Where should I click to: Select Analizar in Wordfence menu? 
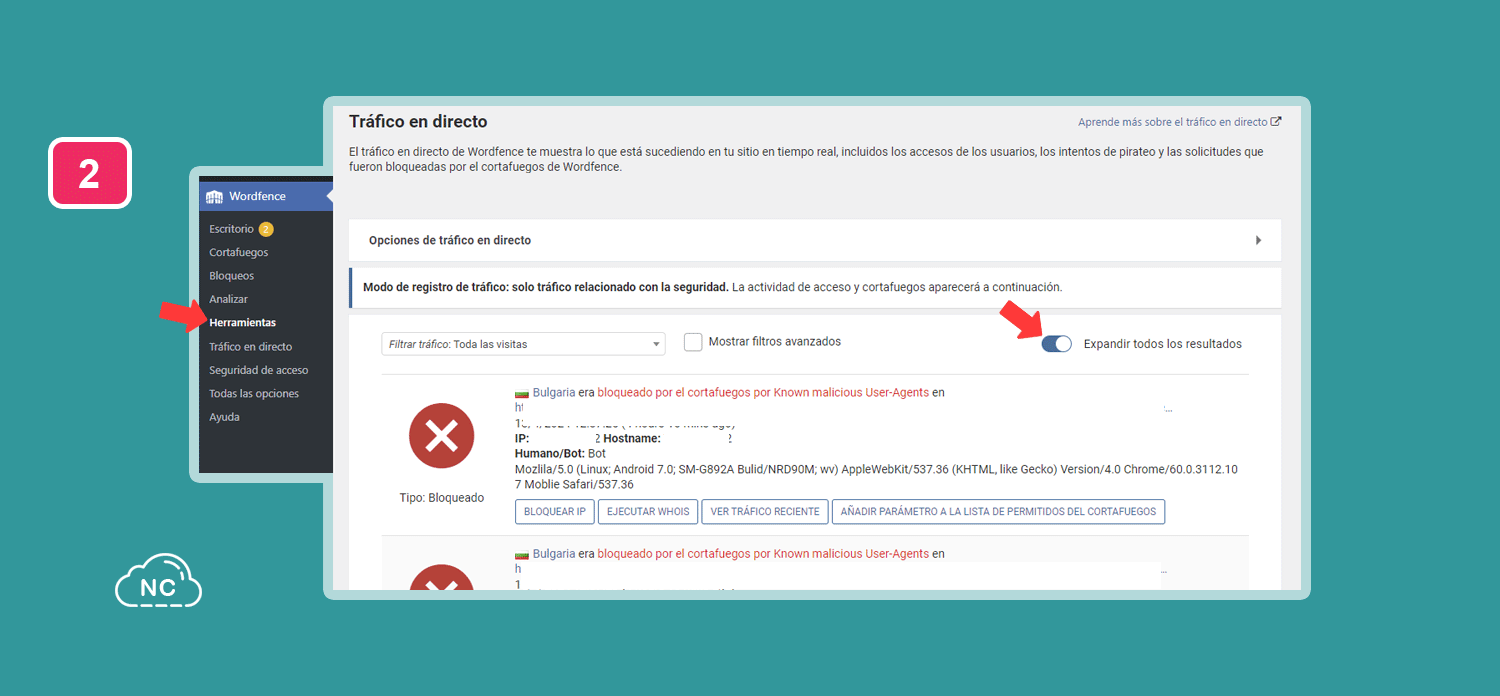pos(228,299)
